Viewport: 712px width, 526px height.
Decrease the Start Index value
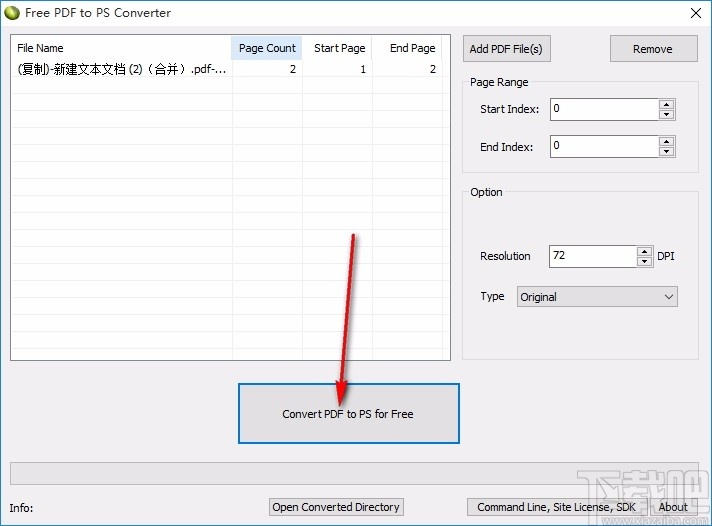coord(667,114)
